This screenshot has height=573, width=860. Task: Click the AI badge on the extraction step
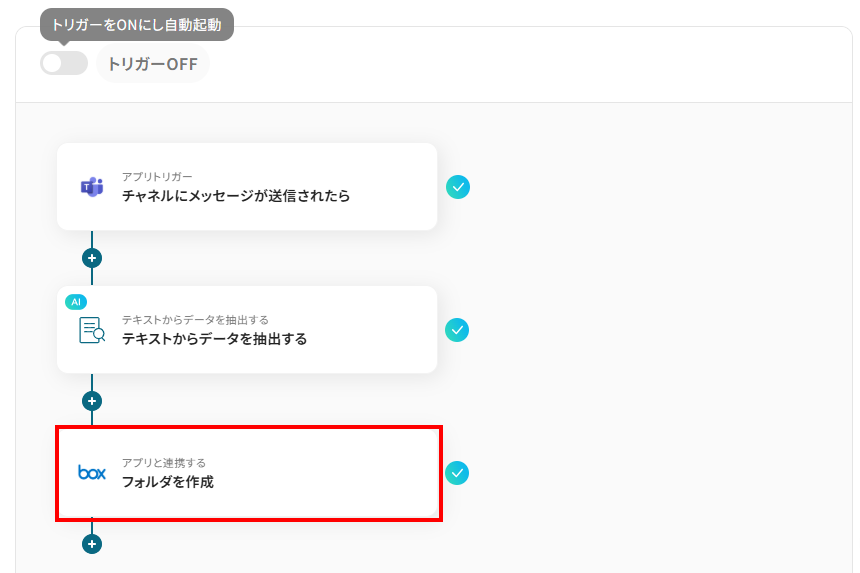tap(76, 301)
